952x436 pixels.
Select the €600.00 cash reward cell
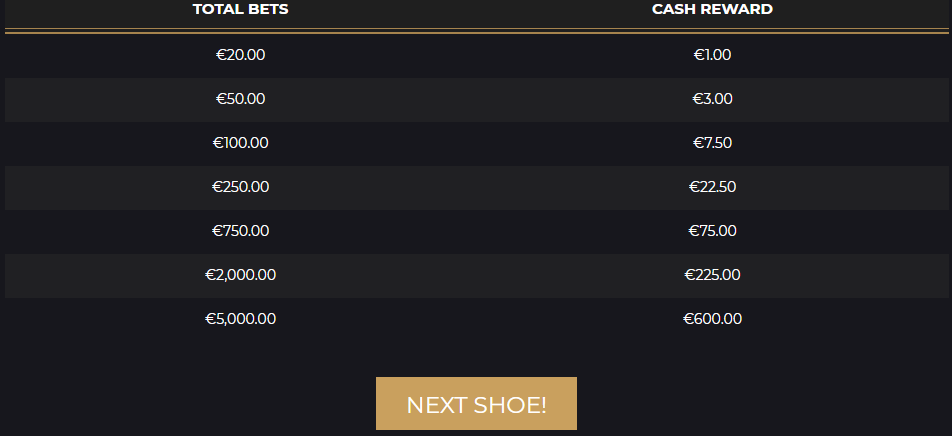712,319
